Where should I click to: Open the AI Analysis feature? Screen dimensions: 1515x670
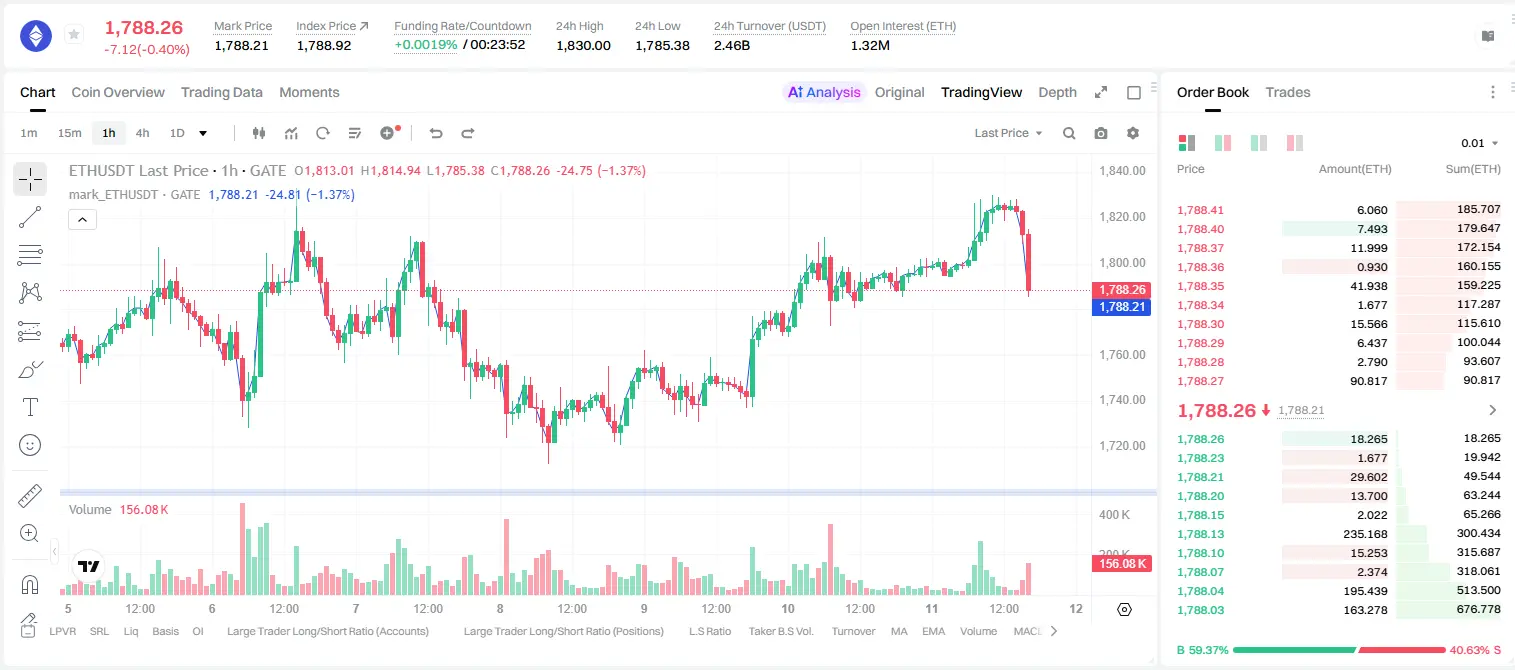pos(824,92)
